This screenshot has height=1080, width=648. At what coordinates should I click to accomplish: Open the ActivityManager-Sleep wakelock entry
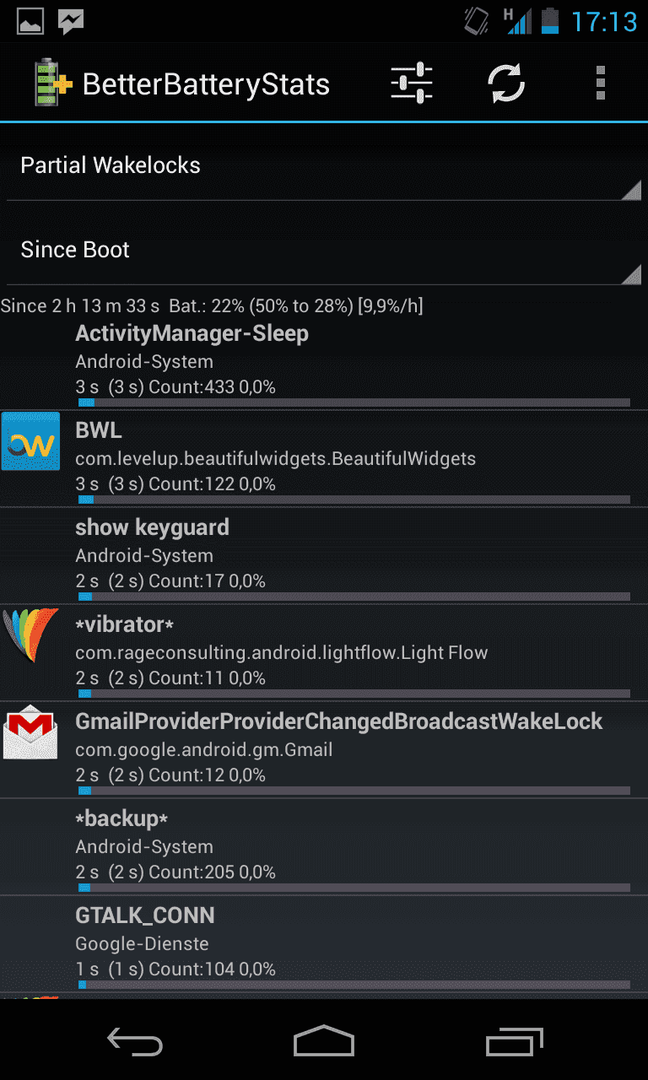324,362
